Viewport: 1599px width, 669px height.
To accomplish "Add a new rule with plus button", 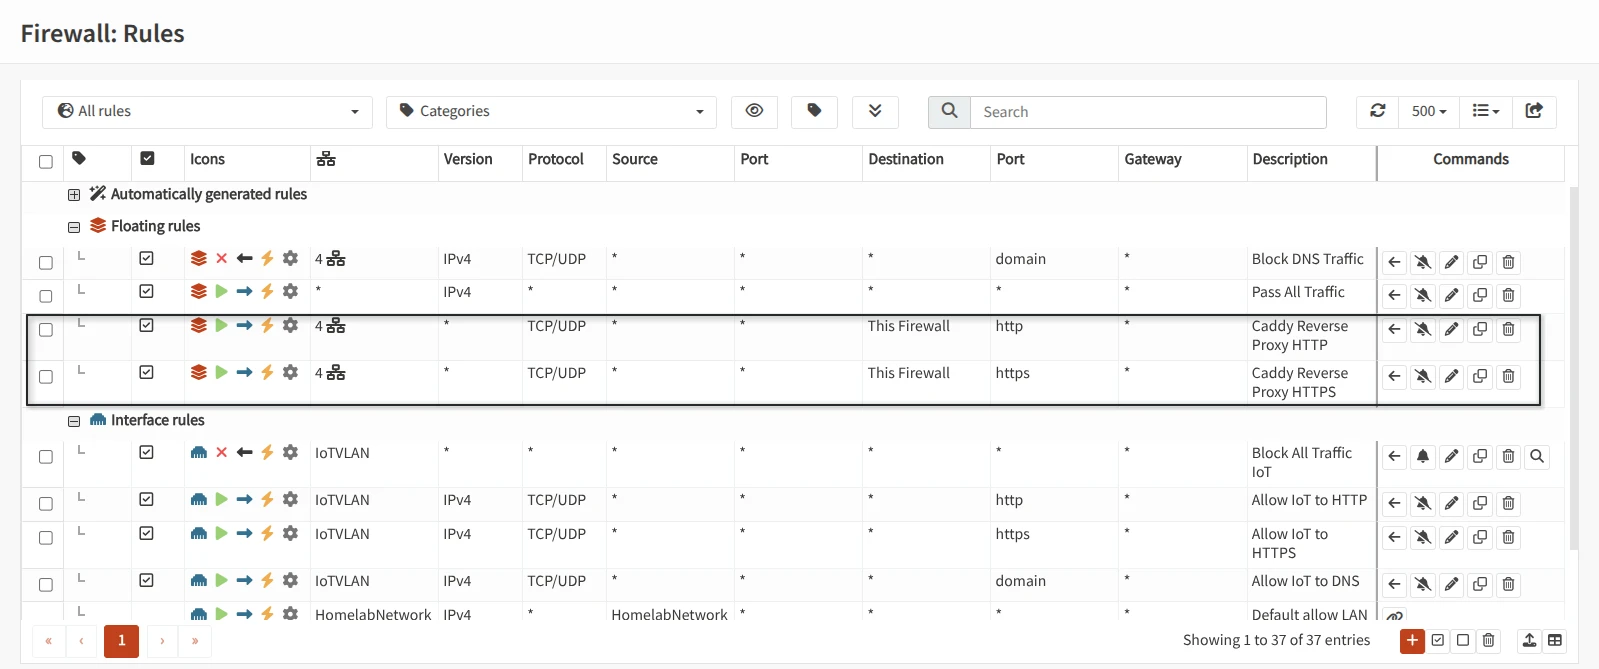I will tap(1412, 640).
